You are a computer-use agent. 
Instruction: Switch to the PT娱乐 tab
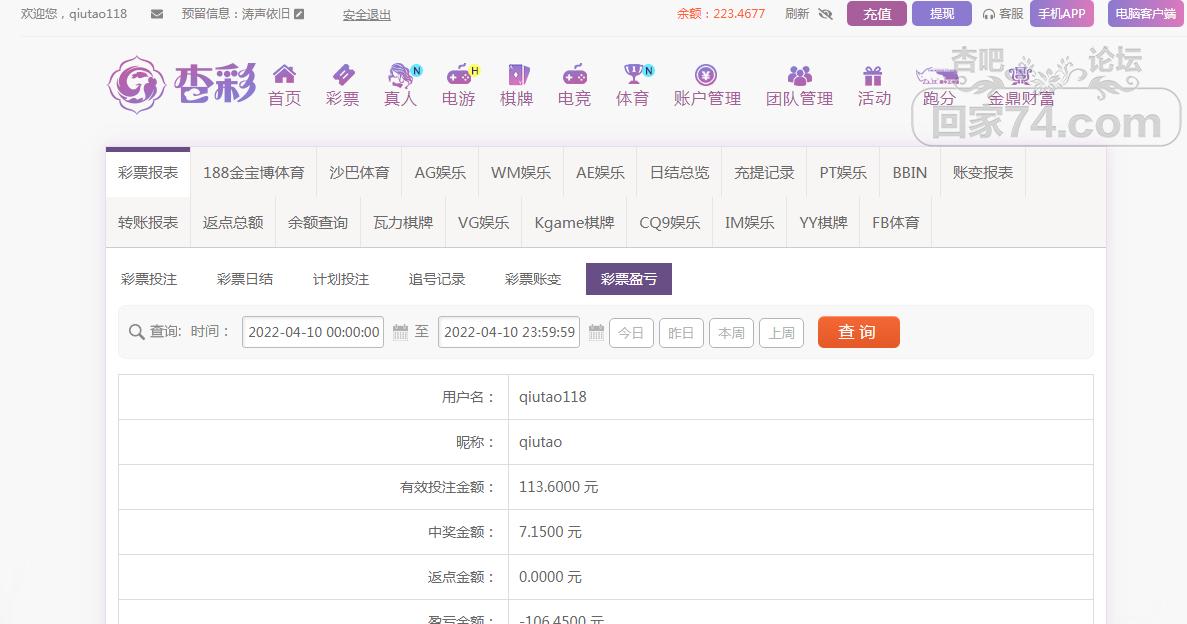click(843, 173)
